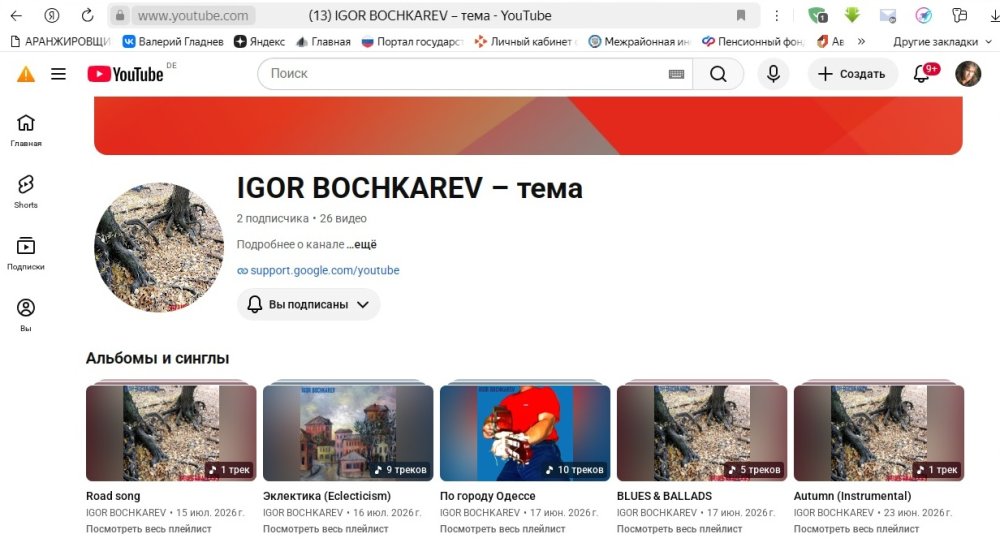Click the channel profile picture

click(159, 247)
